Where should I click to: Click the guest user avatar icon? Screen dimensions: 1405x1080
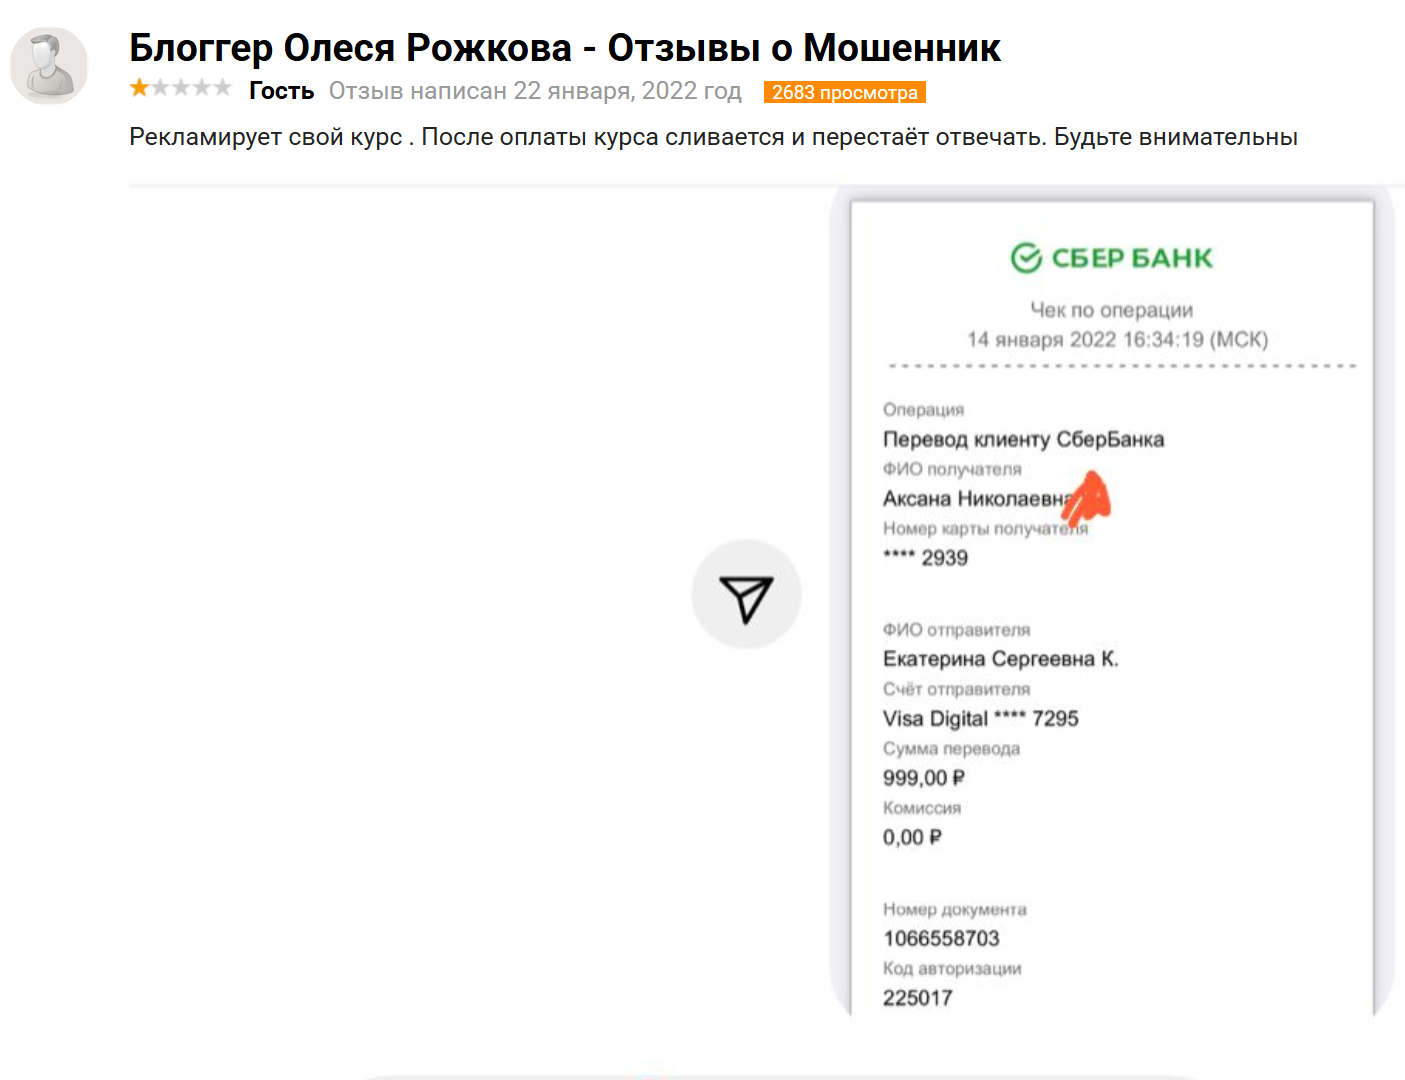[x=48, y=66]
